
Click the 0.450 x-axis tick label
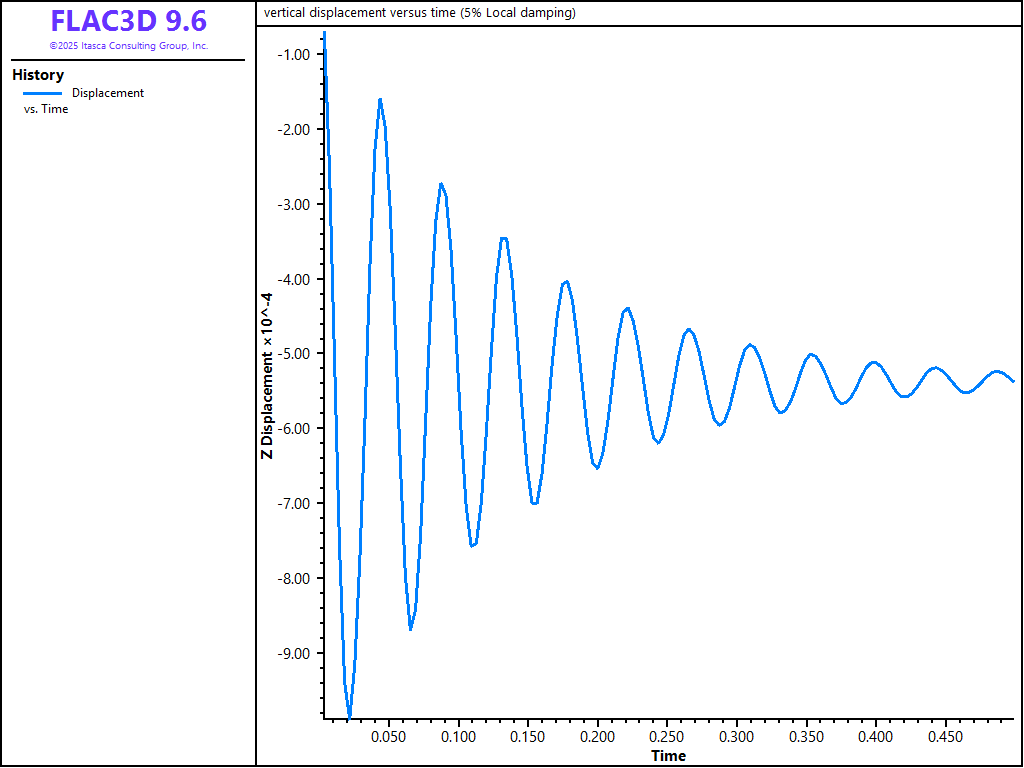(945, 737)
